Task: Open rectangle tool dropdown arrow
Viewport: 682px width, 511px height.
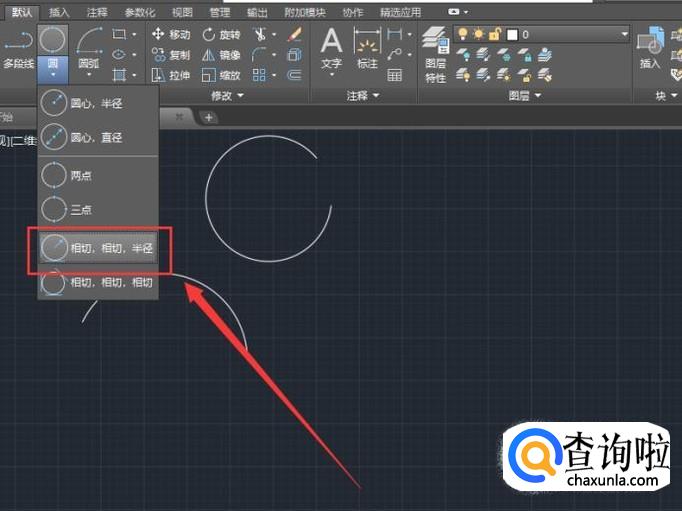Action: (134, 34)
